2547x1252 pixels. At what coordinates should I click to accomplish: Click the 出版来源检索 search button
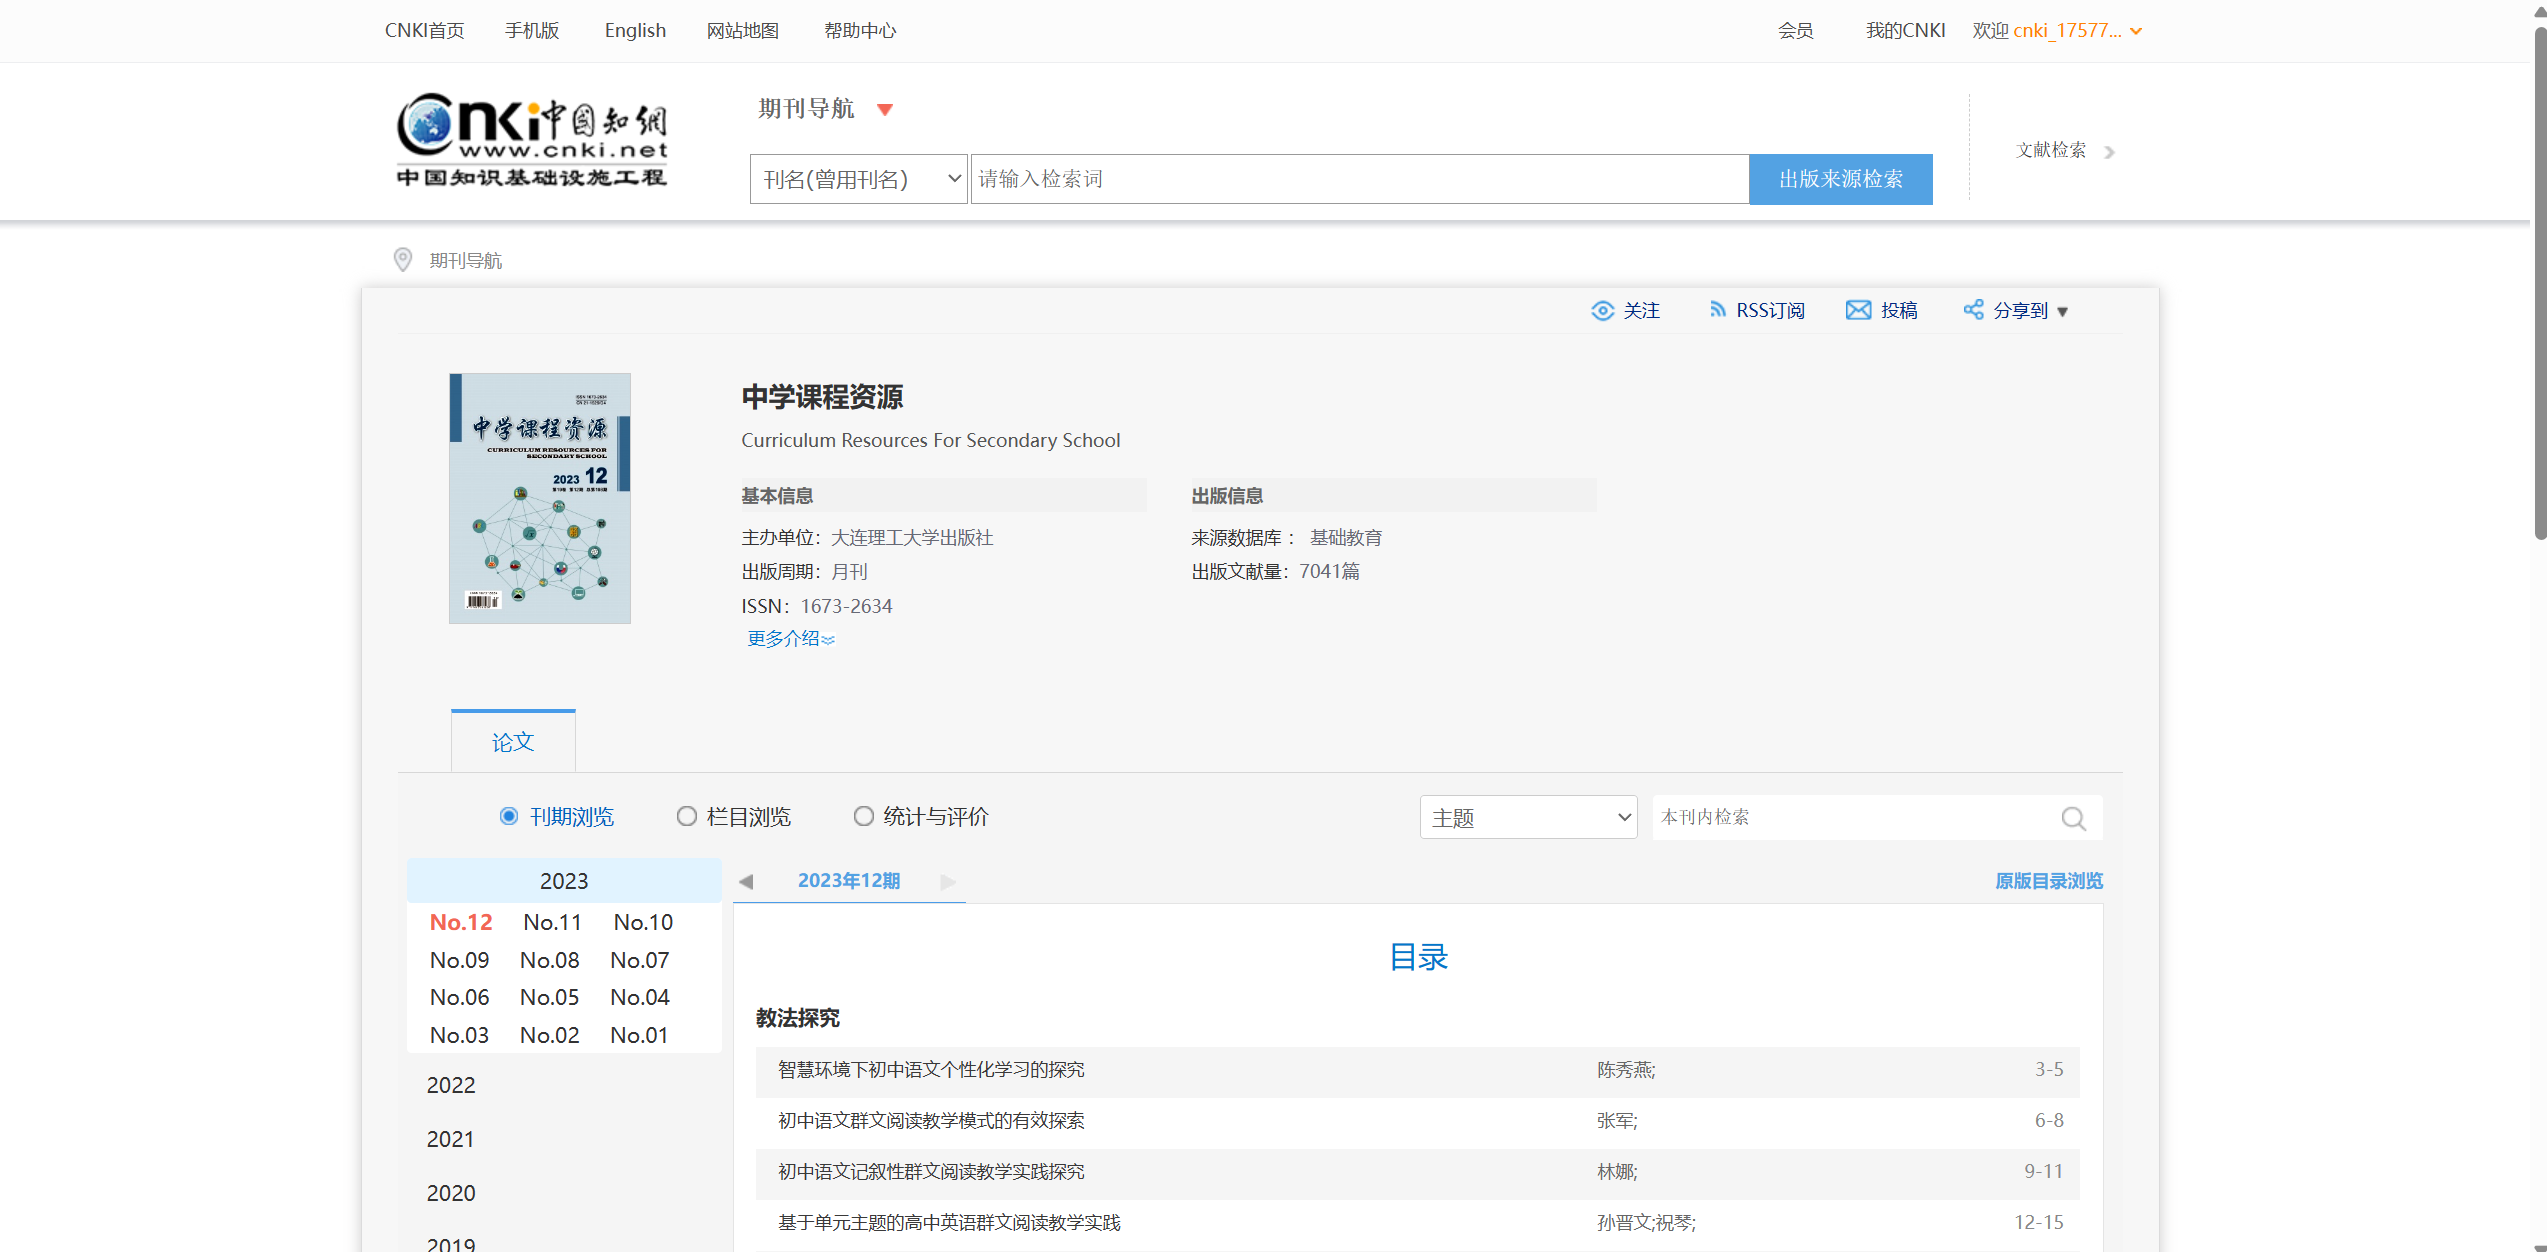(1841, 179)
